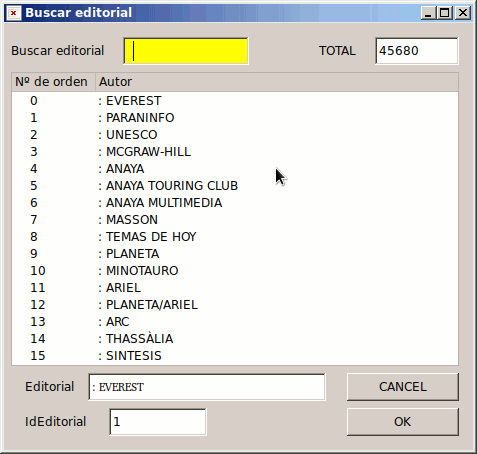Screen dimensions: 477x454
Task: Select the THASSÀLIA editorial
Action: [235, 339]
